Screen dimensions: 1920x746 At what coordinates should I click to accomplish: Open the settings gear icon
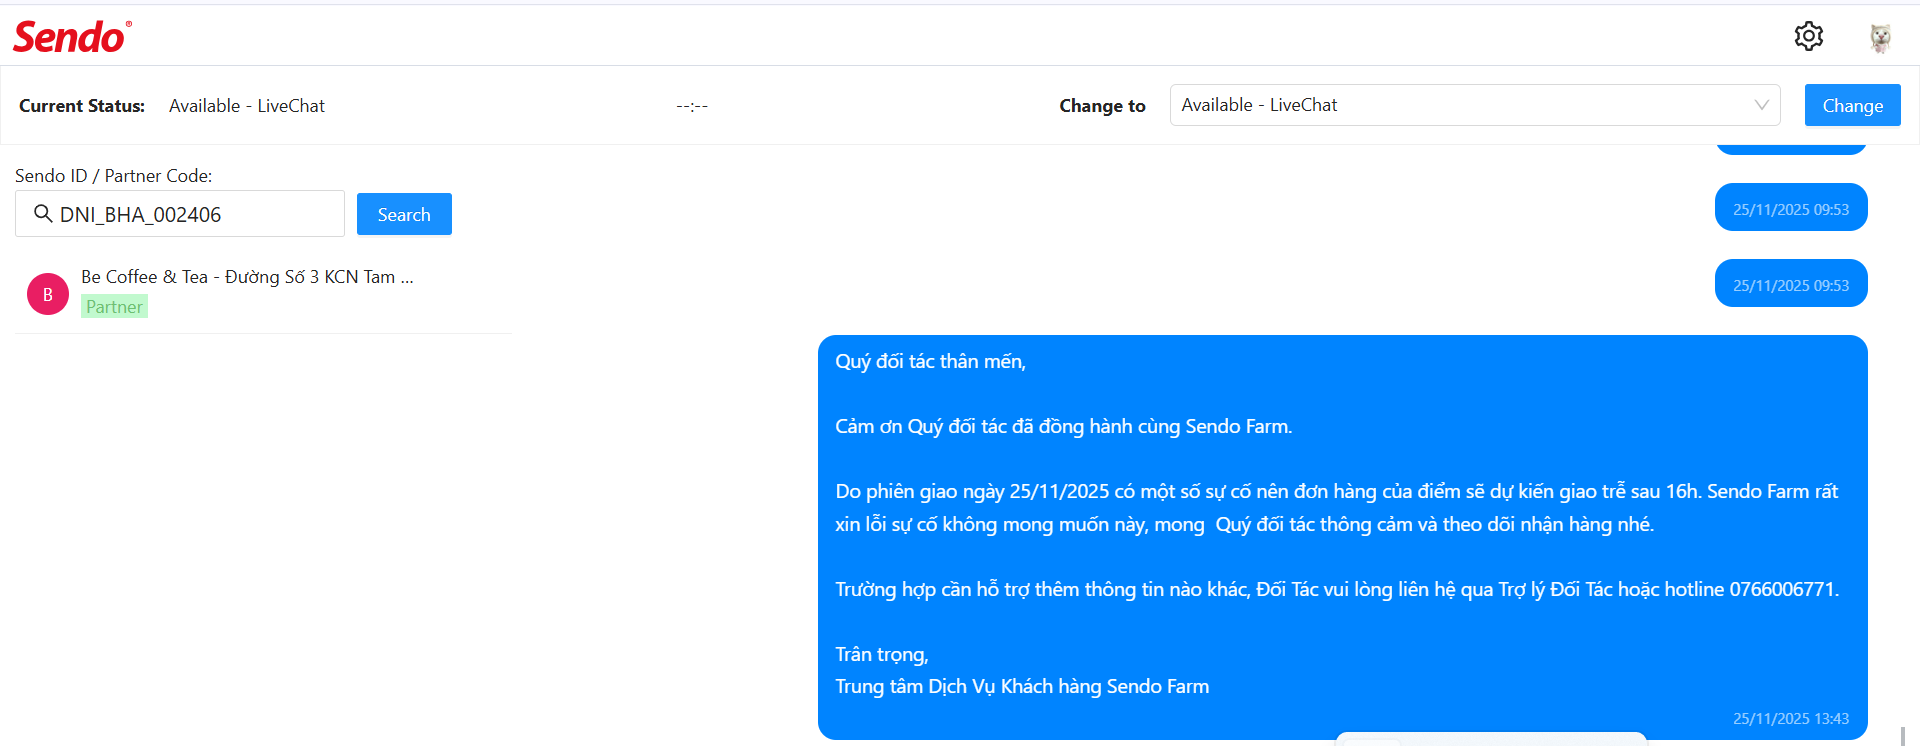(1808, 36)
